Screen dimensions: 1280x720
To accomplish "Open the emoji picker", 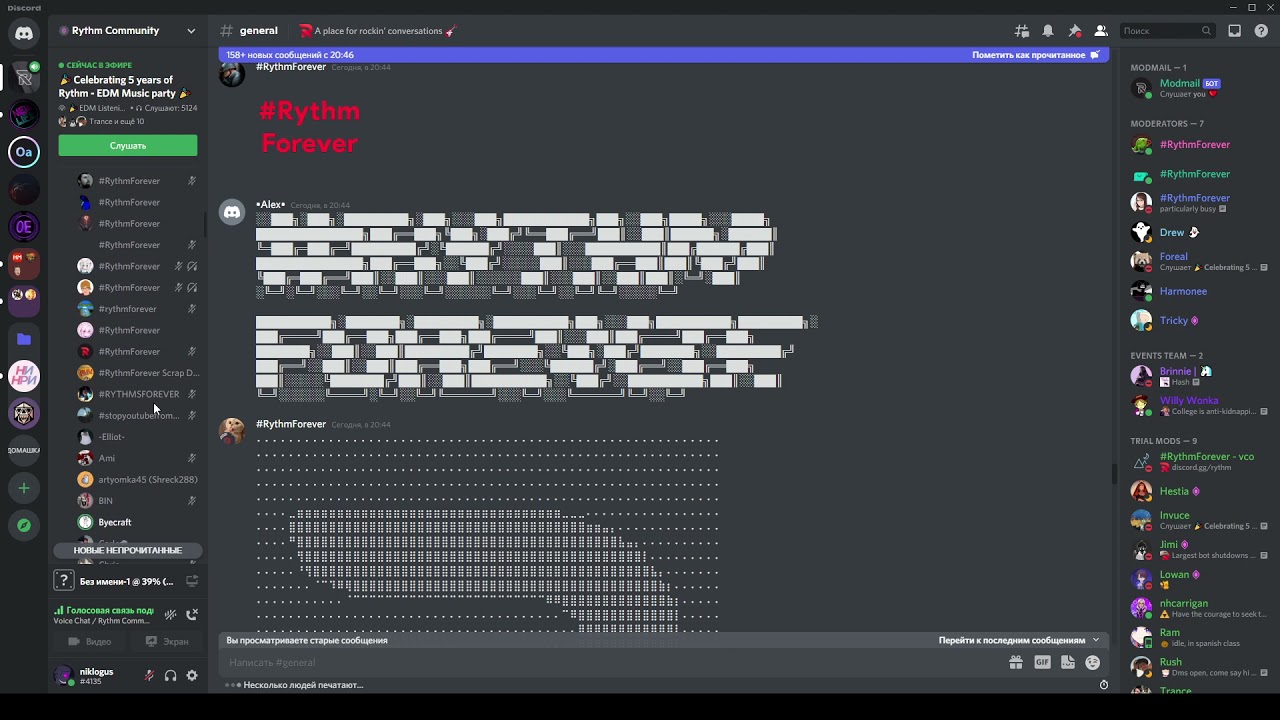I will tap(1093, 662).
